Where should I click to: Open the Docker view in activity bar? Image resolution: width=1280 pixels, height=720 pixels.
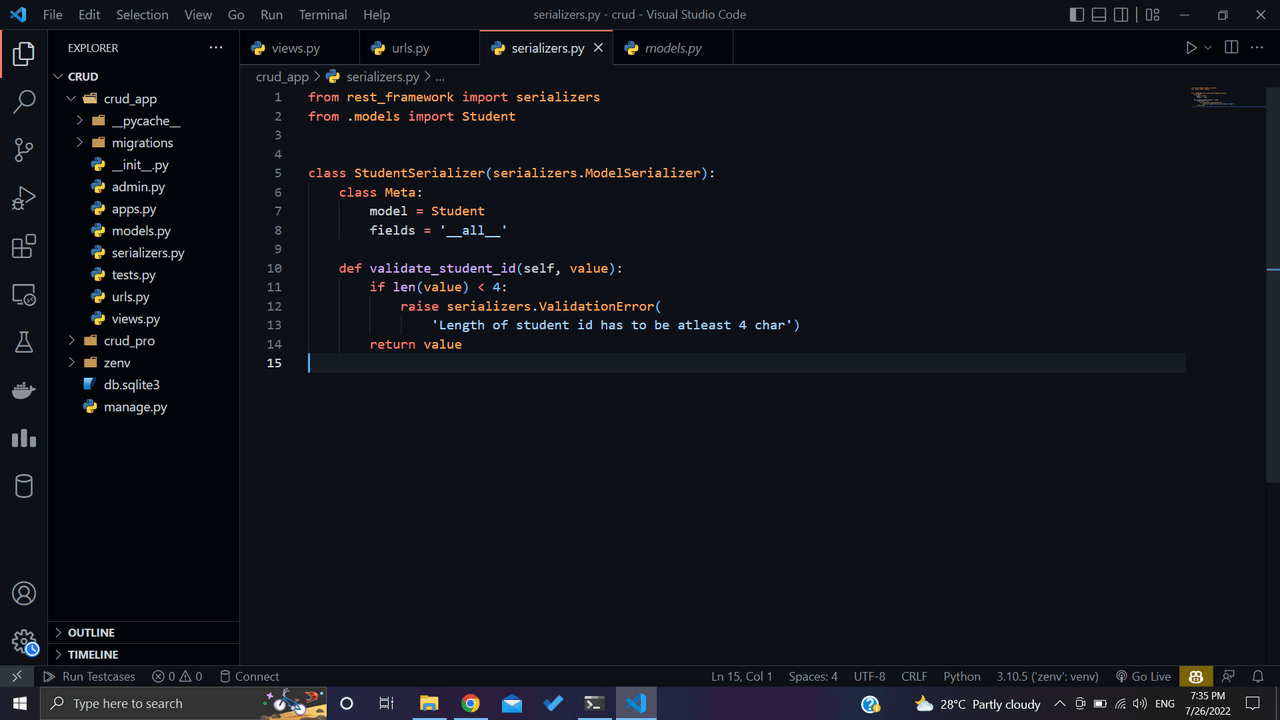(24, 390)
